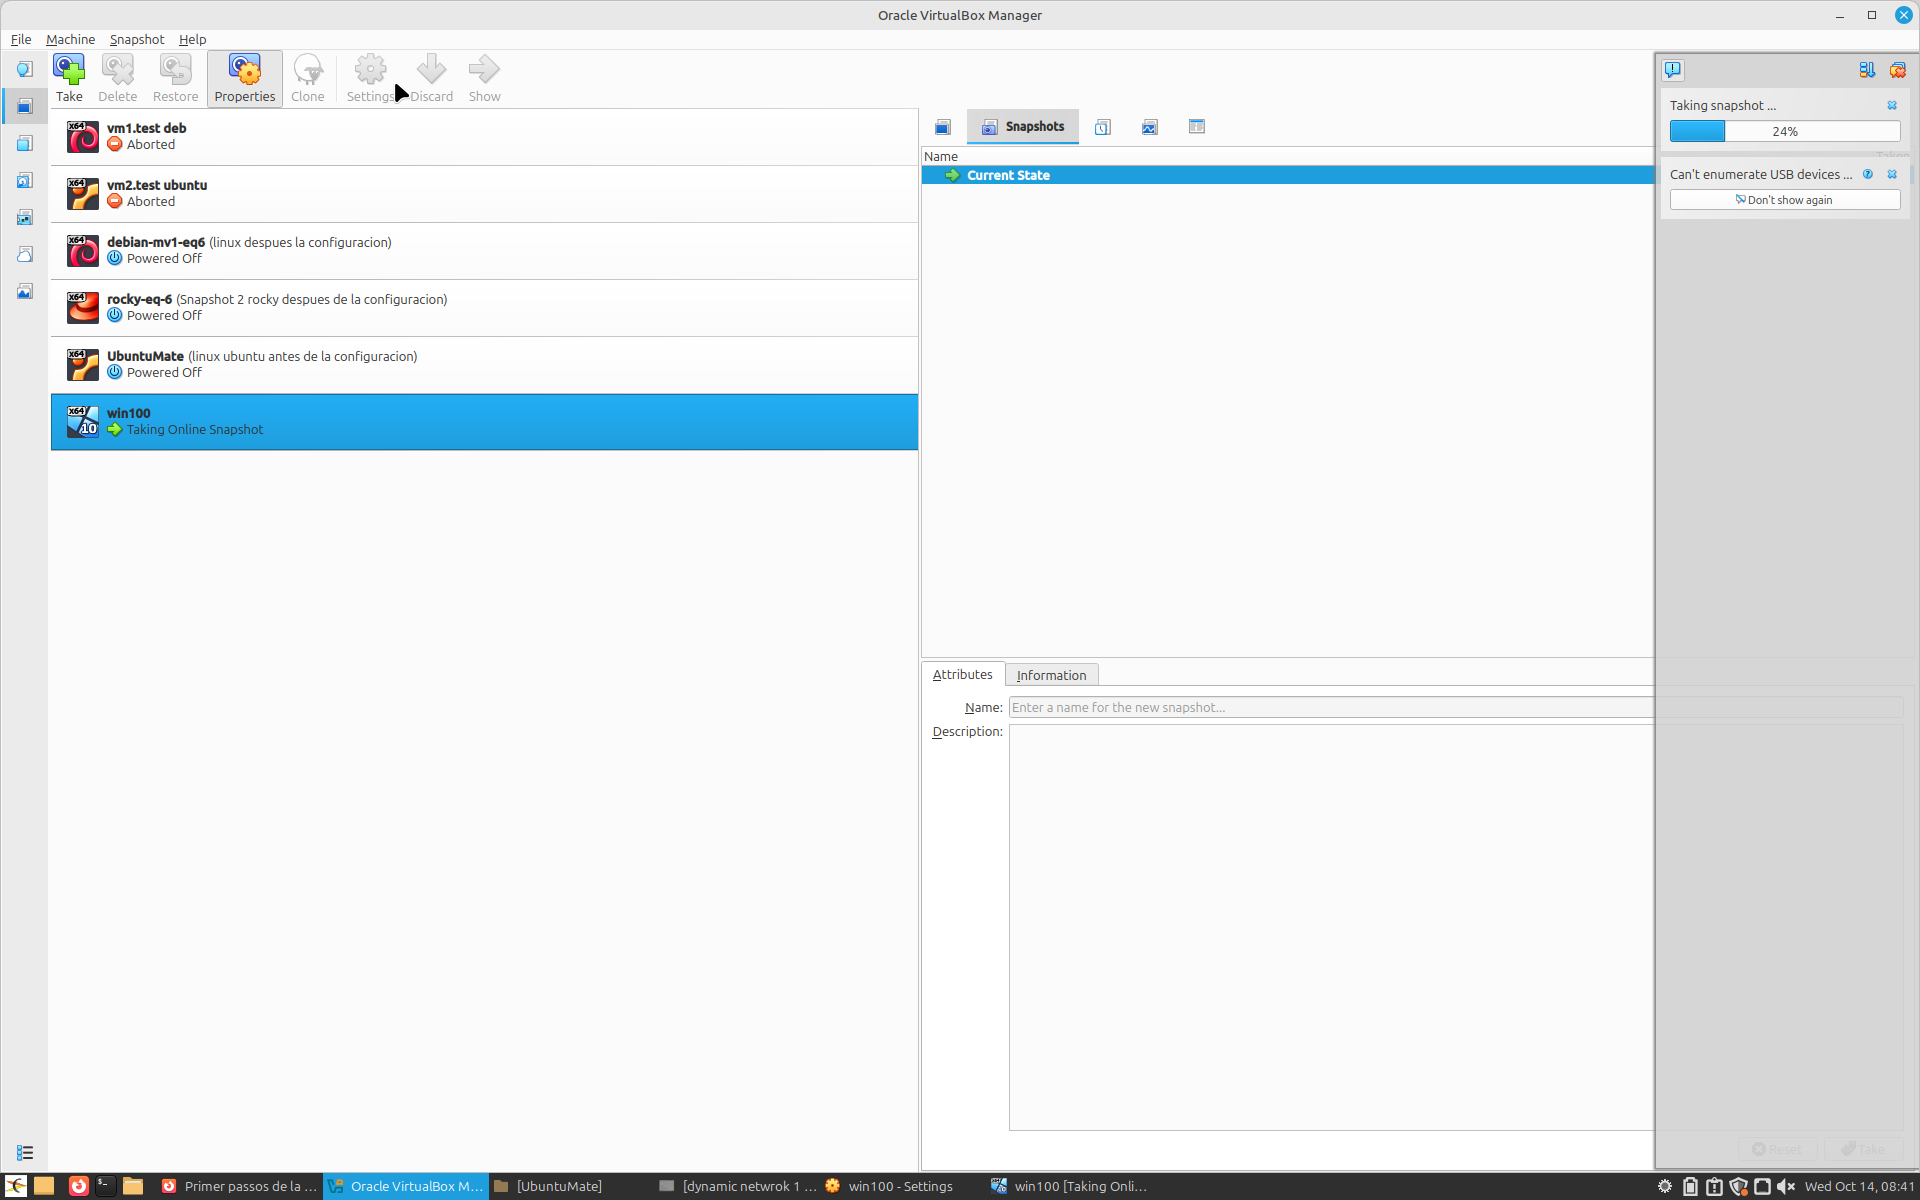The width and height of the screenshot is (1920, 1200).
Task: Switch to the Logs tab icon
Action: 1103,127
